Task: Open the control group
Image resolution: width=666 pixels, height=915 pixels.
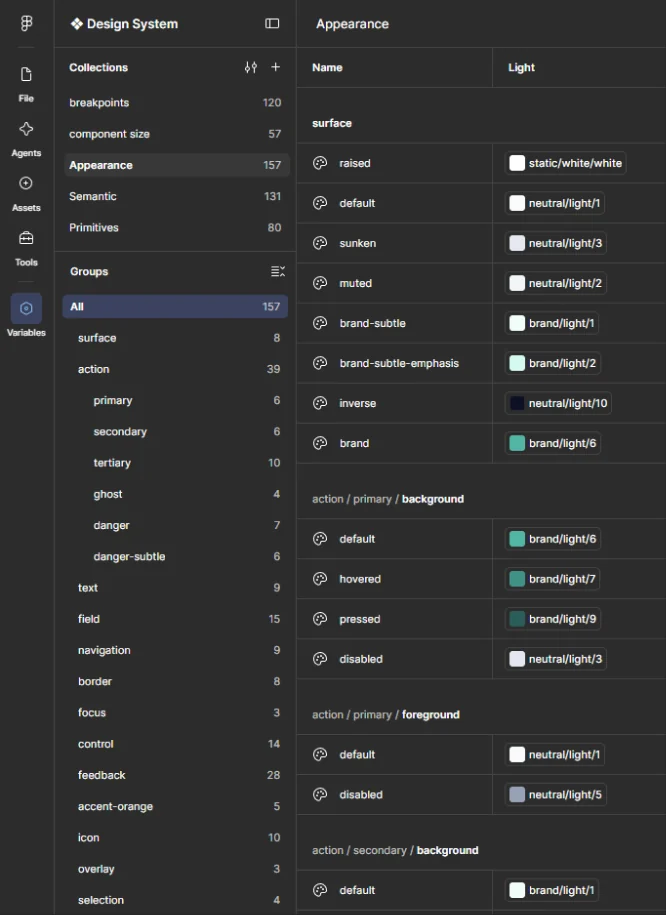Action: [x=175, y=743]
